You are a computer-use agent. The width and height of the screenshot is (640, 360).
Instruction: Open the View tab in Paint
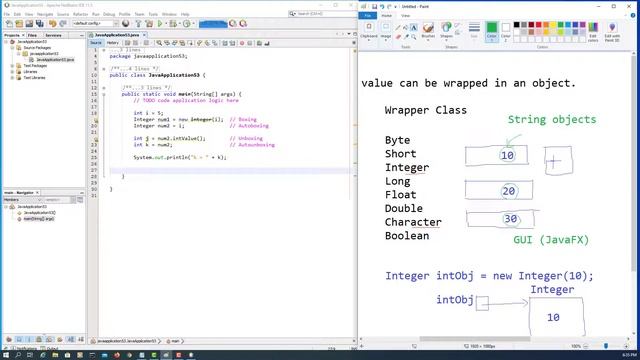405,16
